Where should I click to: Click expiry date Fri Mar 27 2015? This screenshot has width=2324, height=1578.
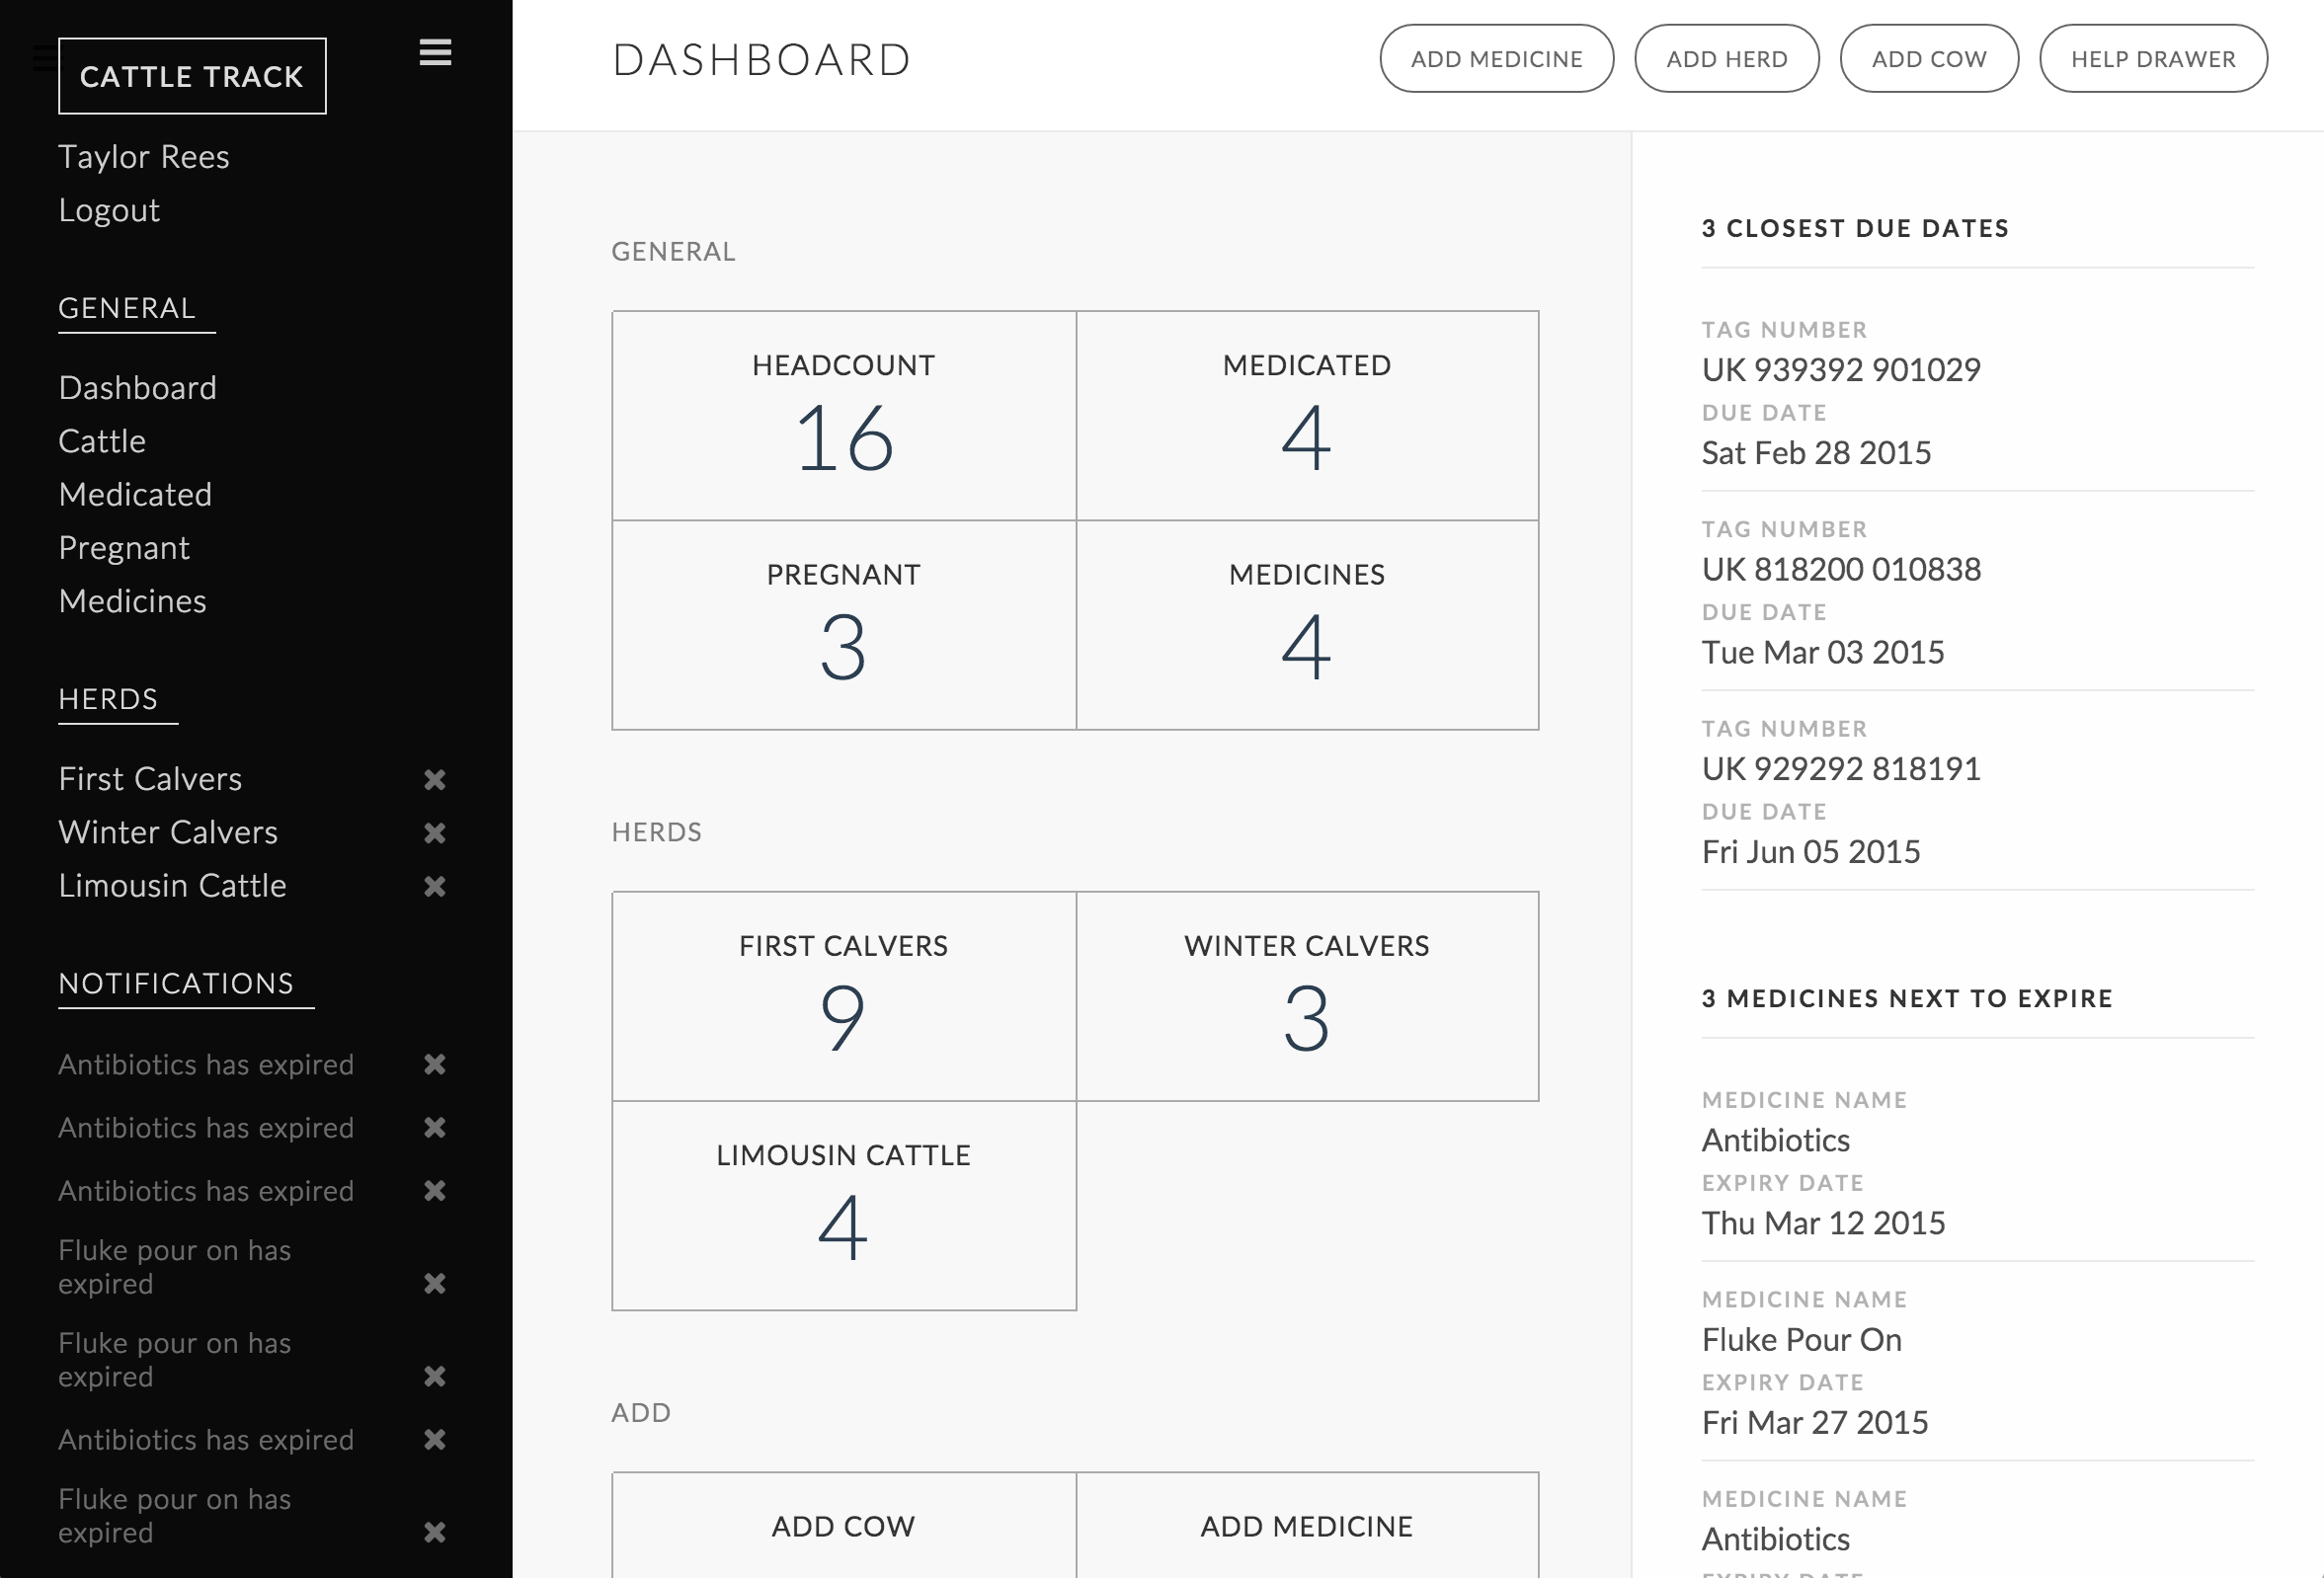coord(1815,1423)
